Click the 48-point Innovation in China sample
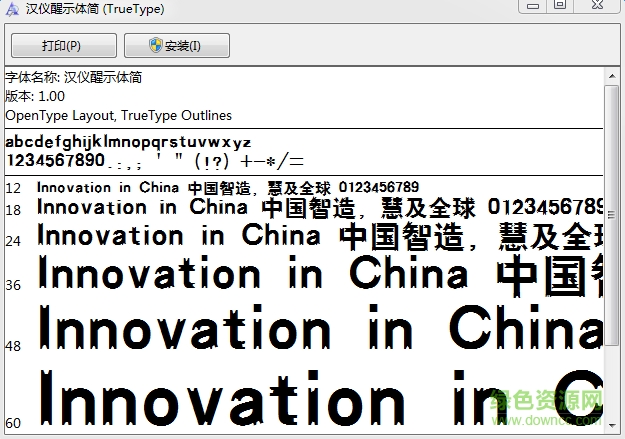This screenshot has width=625, height=439. pos(321,327)
